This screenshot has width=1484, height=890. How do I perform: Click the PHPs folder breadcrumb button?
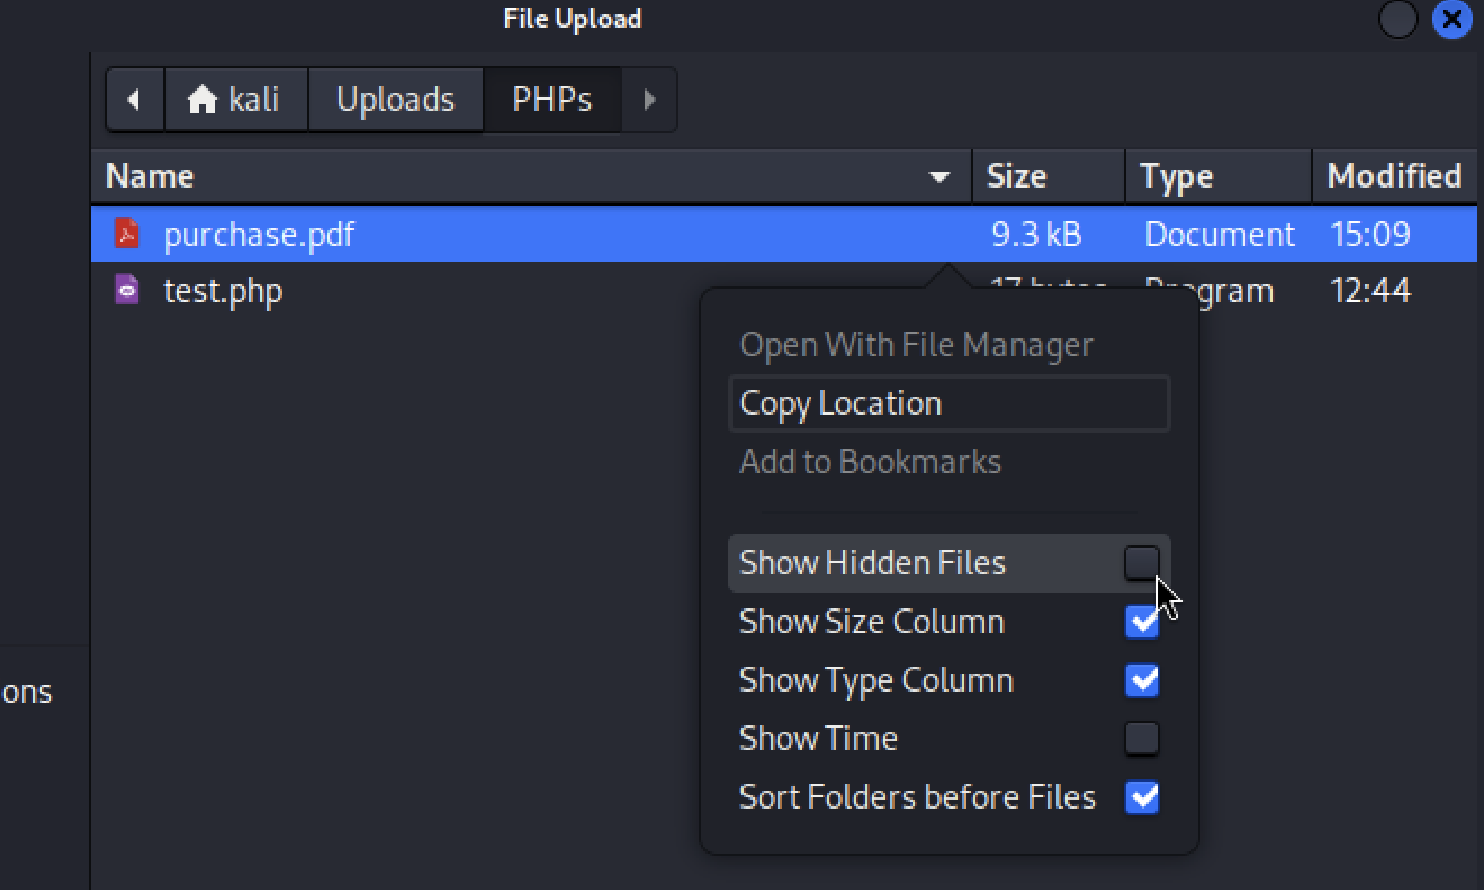[552, 100]
